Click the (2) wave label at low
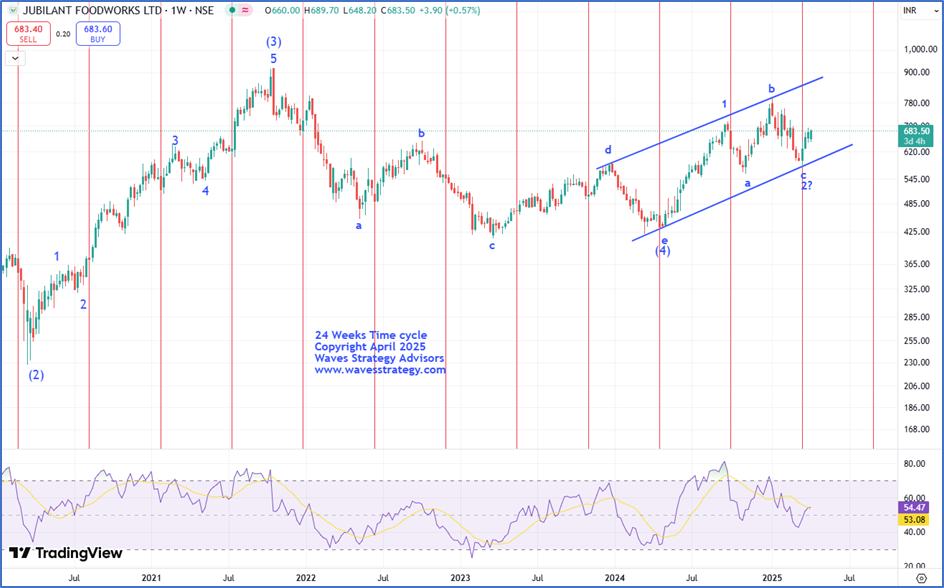This screenshot has width=944, height=588. 36,375
